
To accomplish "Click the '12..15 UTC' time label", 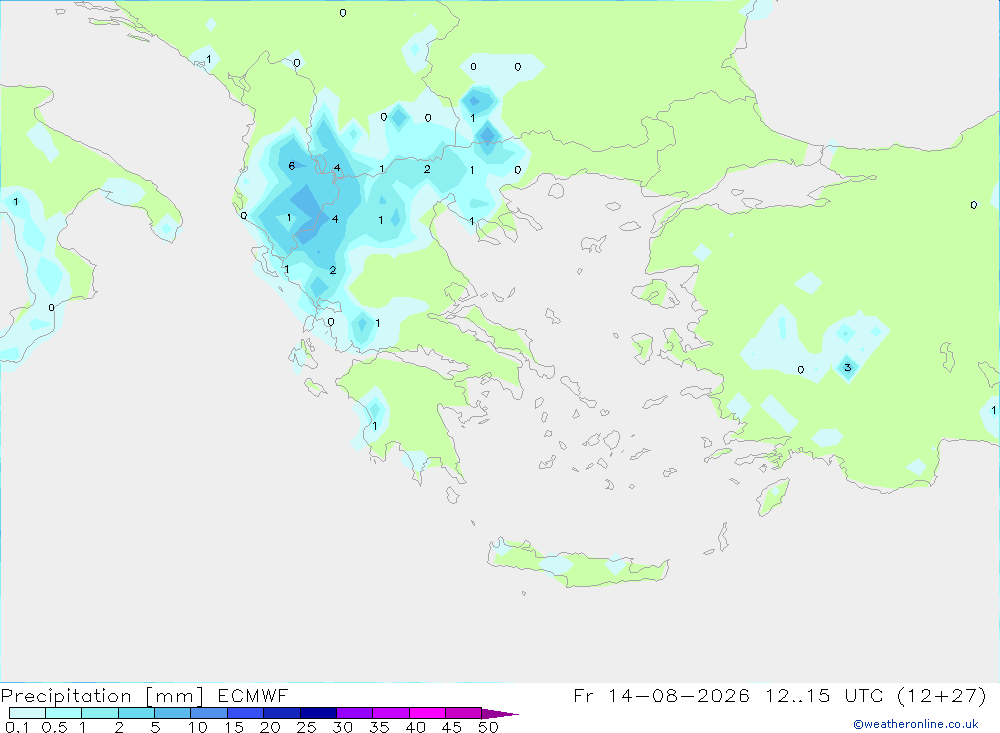I will 825,695.
